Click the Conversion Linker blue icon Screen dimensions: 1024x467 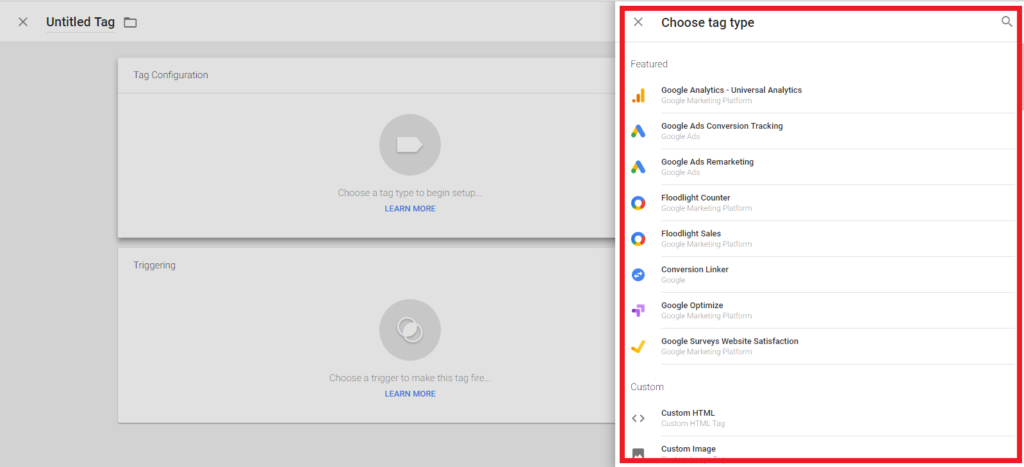point(638,275)
